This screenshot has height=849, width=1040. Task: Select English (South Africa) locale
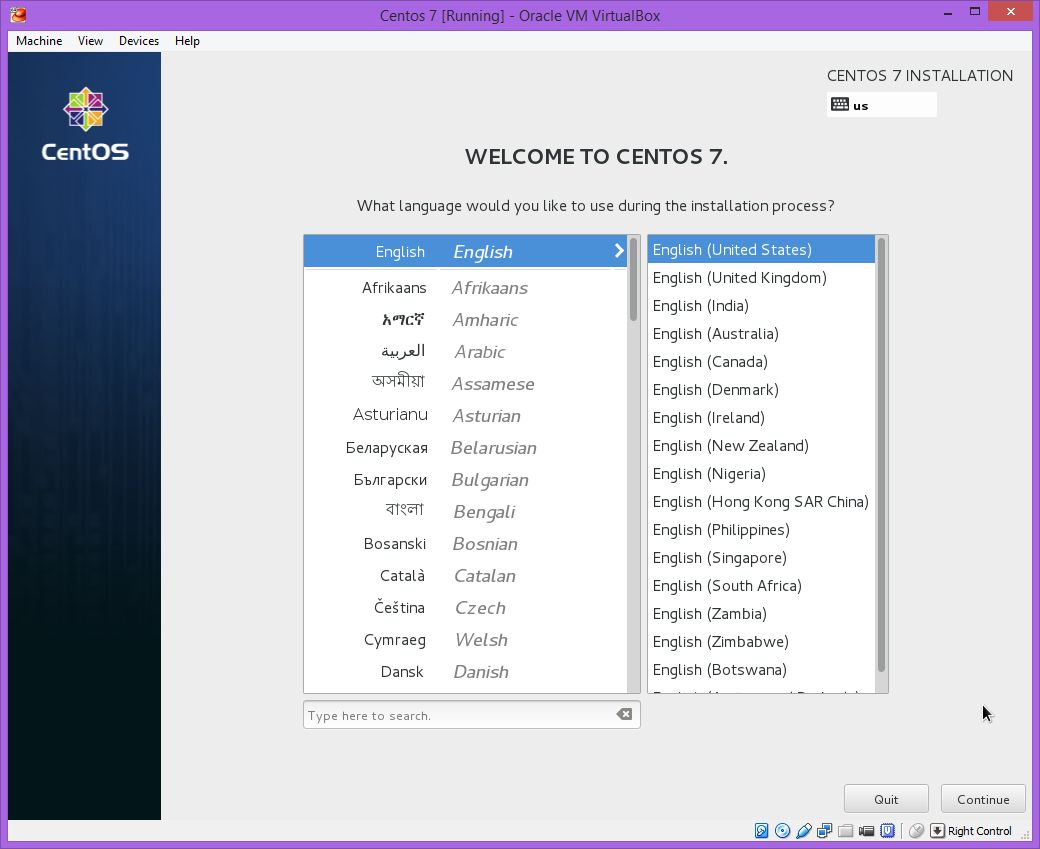761,586
